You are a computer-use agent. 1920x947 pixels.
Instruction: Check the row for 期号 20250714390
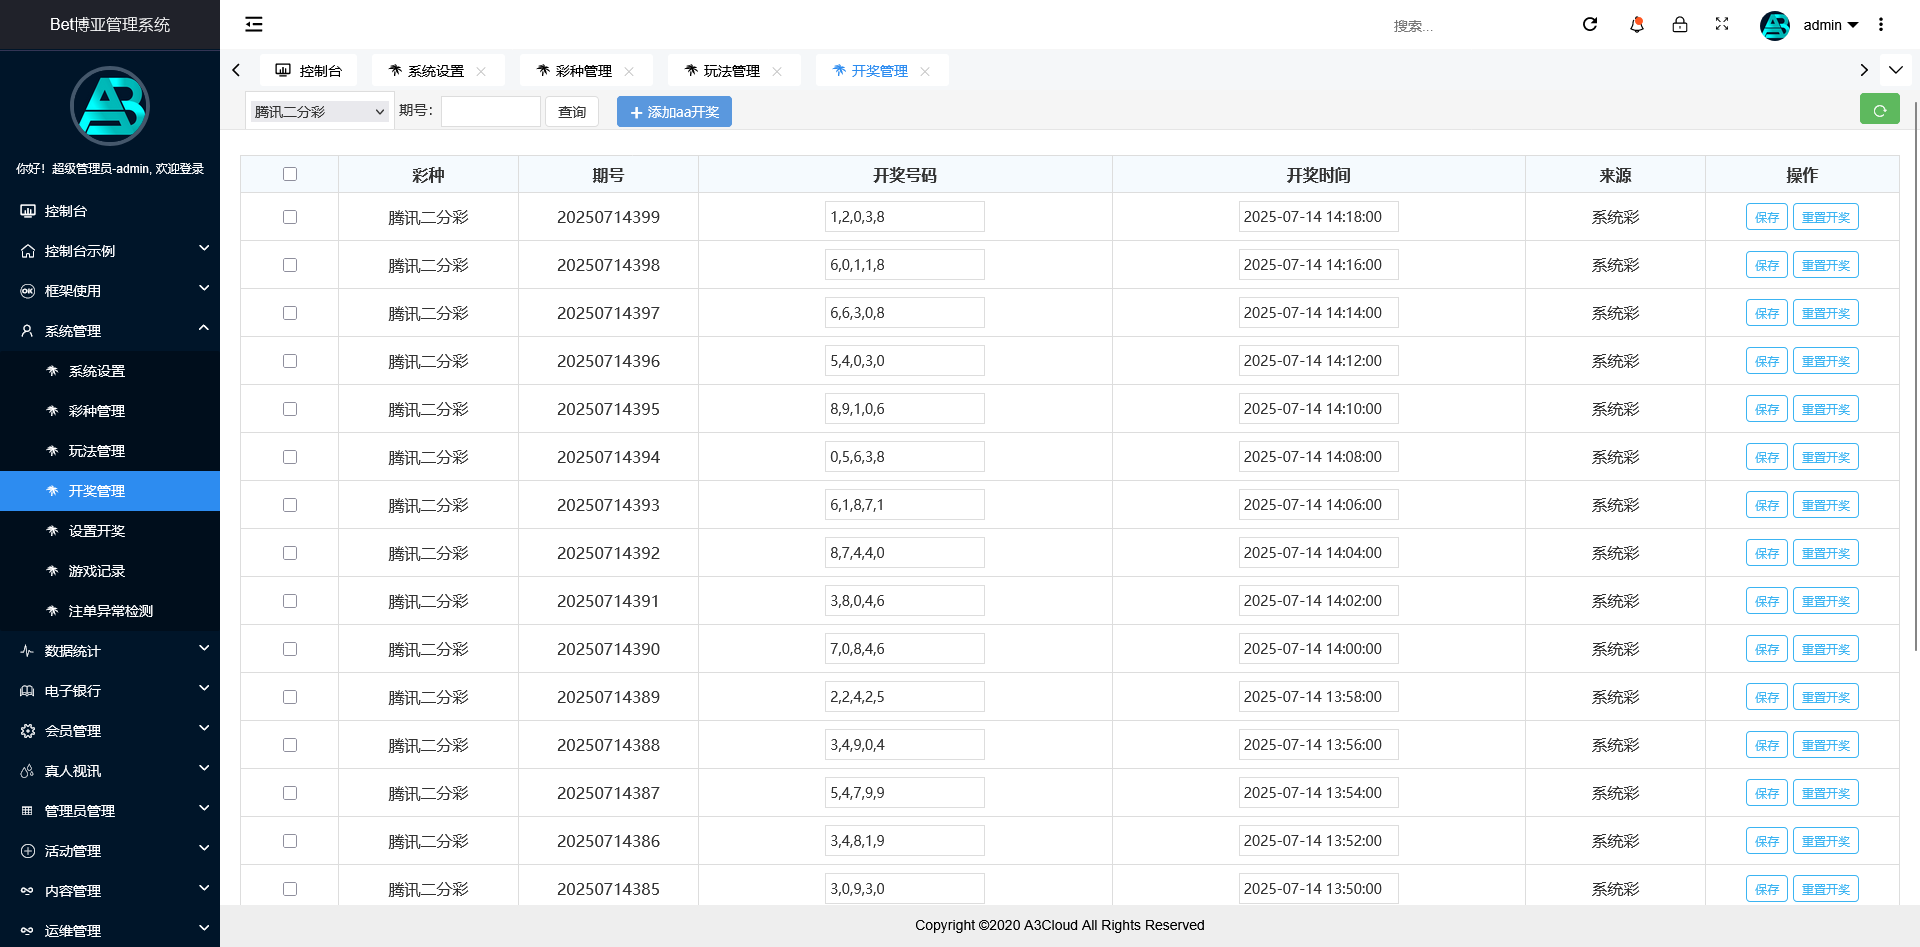tap(290, 649)
